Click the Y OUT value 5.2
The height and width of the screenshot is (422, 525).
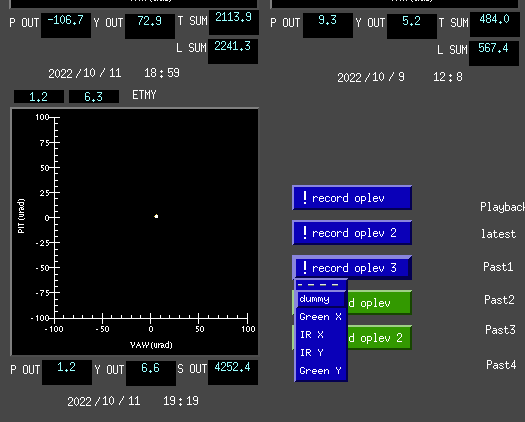tap(412, 26)
